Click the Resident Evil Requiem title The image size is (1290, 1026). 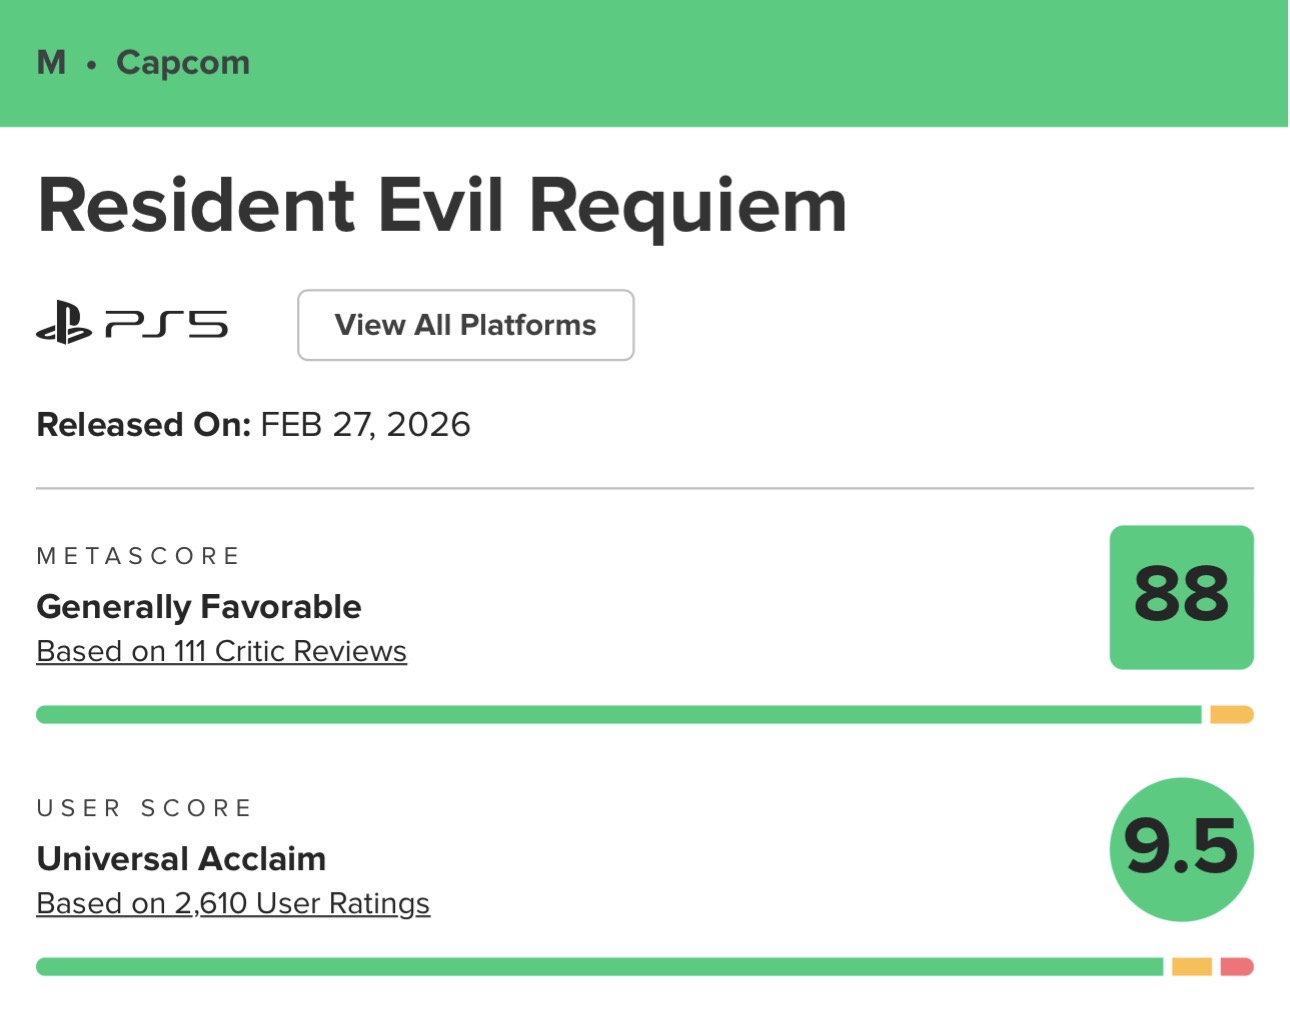[442, 205]
